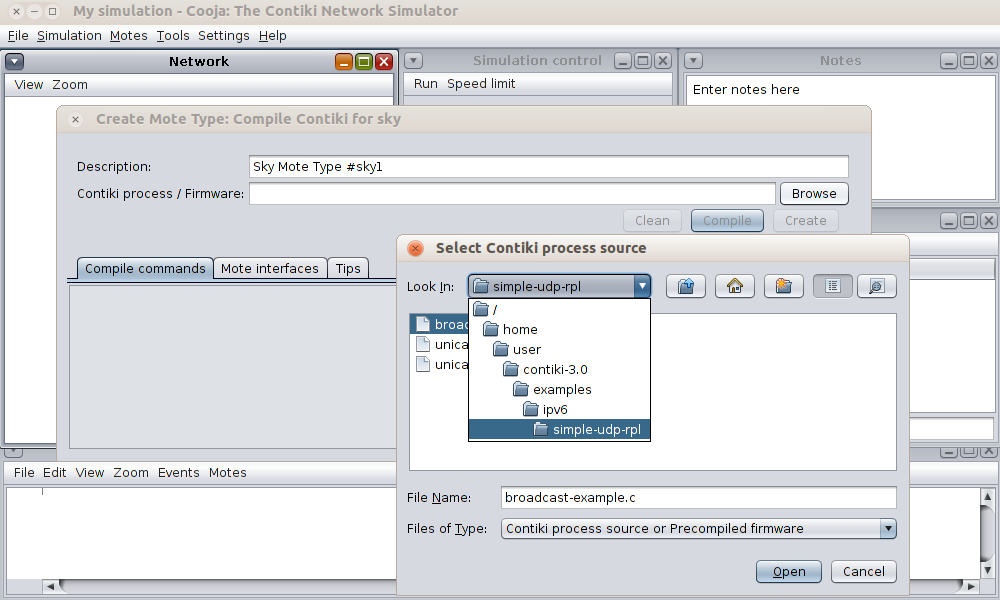Screen dimensions: 1000x600
Task: Switch file chooser to Details view
Action: (x=877, y=286)
